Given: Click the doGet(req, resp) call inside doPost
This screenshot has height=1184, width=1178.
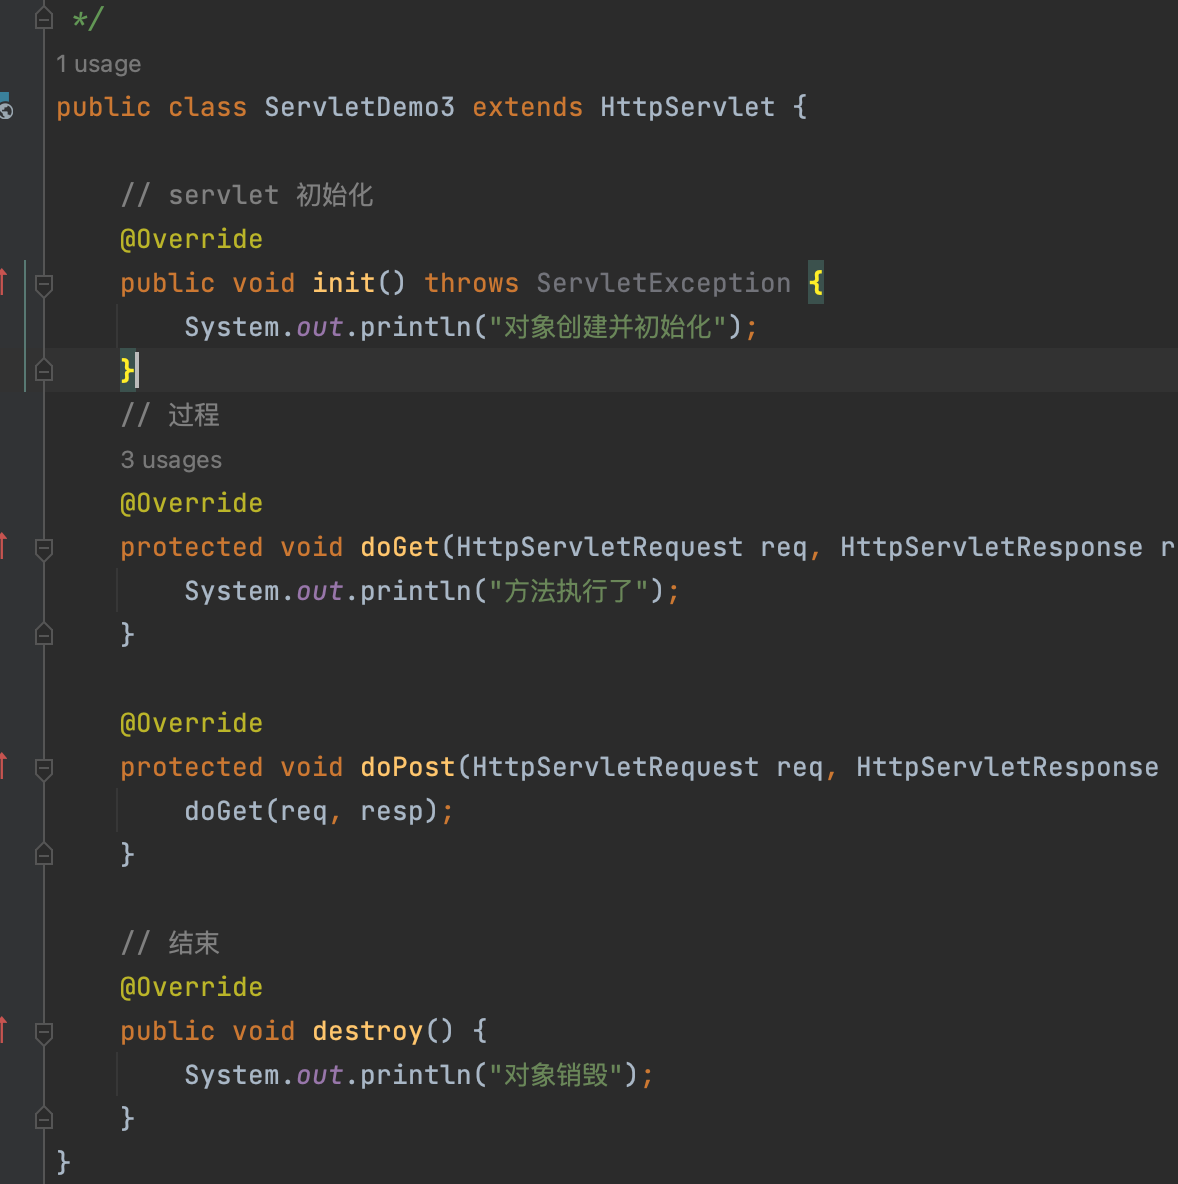Looking at the screenshot, I should click(311, 812).
